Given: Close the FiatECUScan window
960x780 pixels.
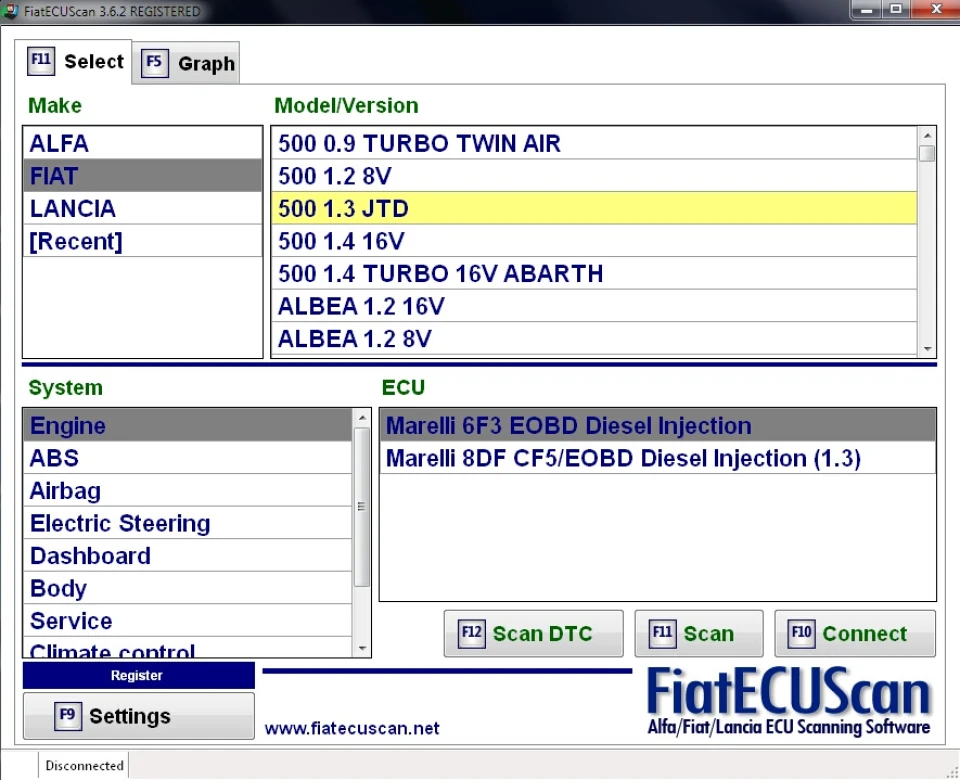Looking at the screenshot, I should pyautogui.click(x=936, y=10).
